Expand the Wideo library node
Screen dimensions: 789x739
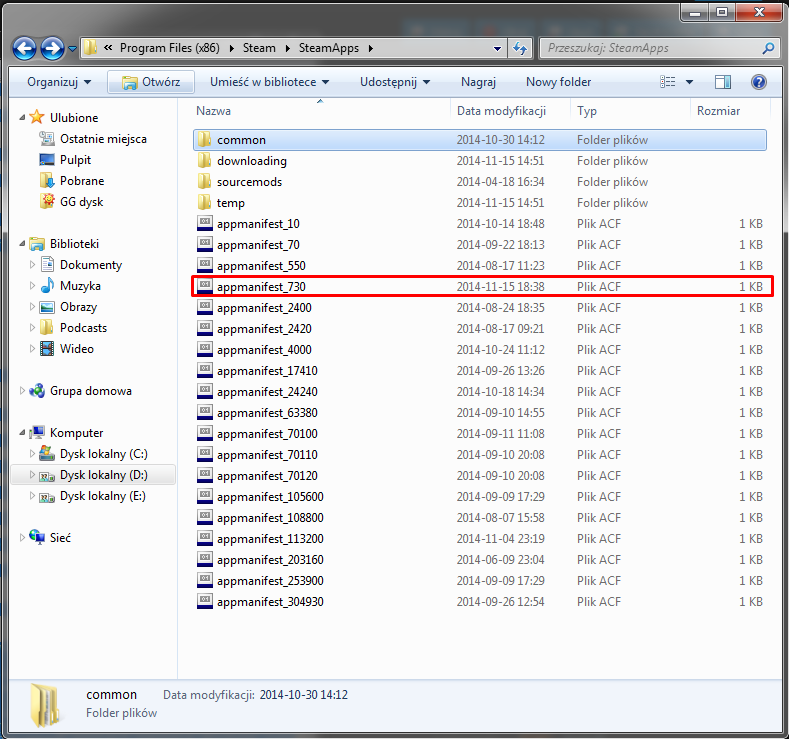click(x=32, y=349)
